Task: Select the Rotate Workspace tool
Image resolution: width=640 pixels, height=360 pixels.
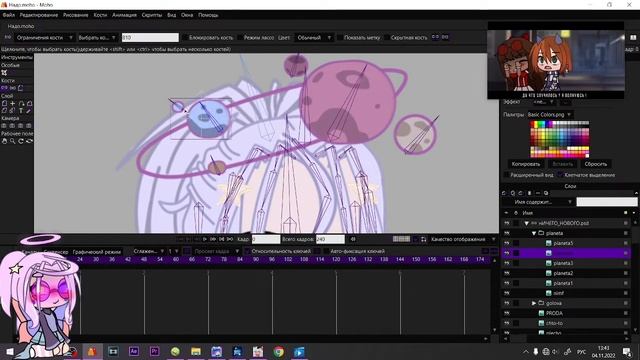Action: point(21,141)
